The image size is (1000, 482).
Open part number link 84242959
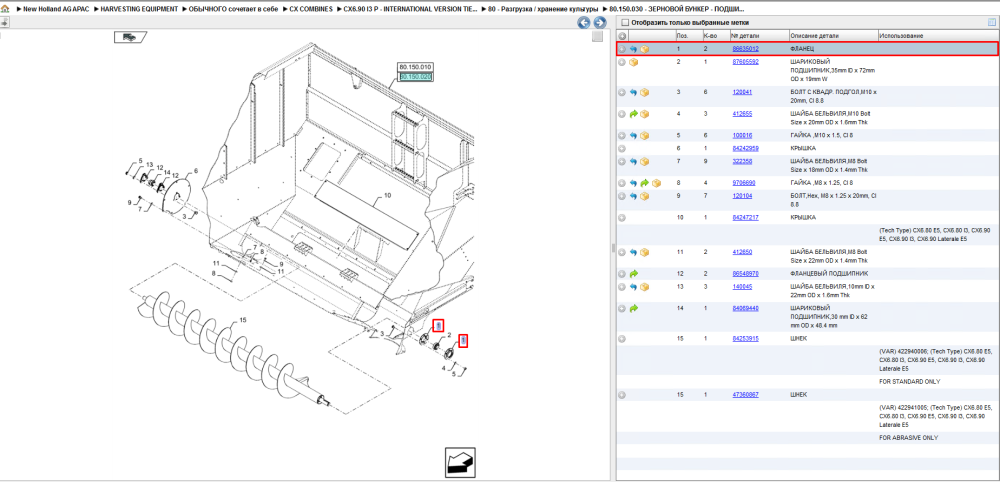745,149
